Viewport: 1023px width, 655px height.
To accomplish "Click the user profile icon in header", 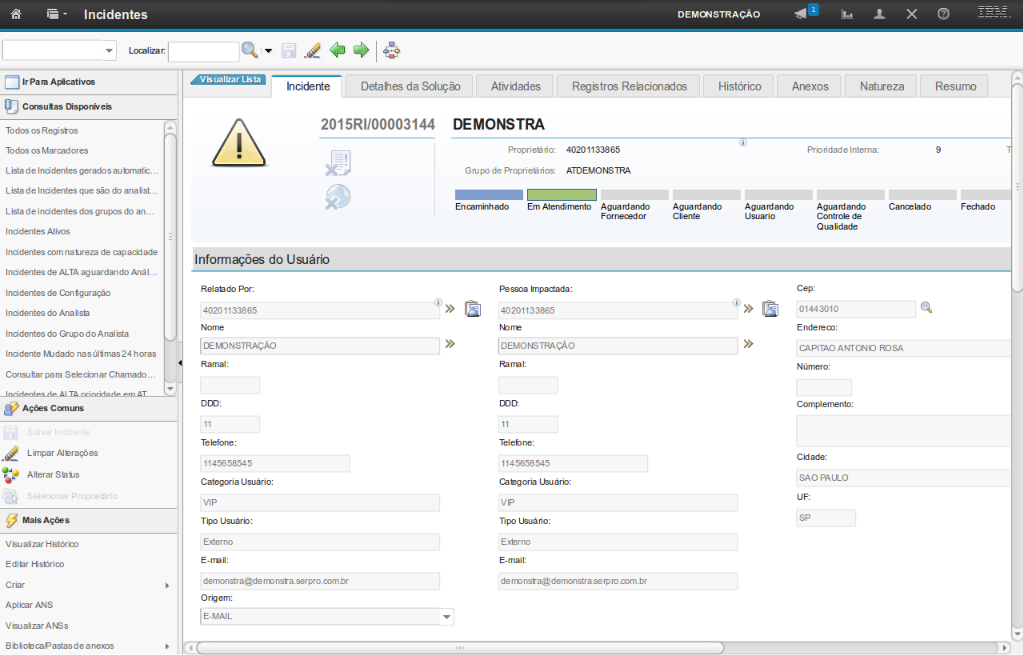I will click(x=879, y=15).
